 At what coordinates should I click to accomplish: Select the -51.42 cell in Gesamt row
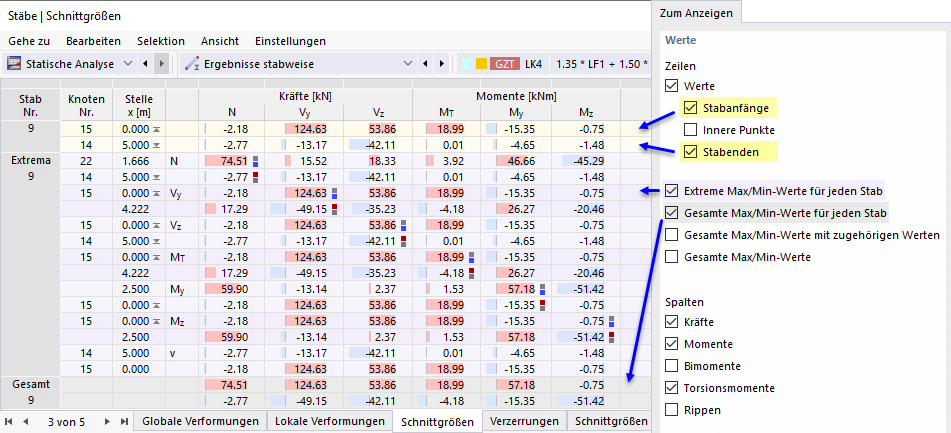tap(586, 401)
